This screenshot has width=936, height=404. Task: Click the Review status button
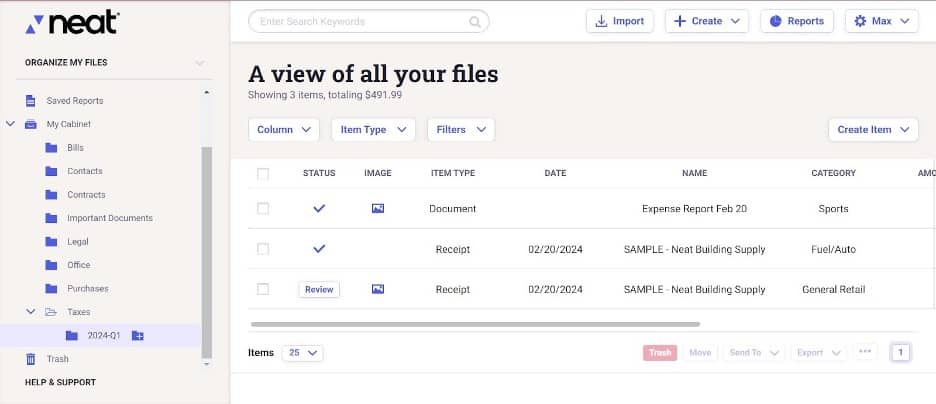click(319, 289)
